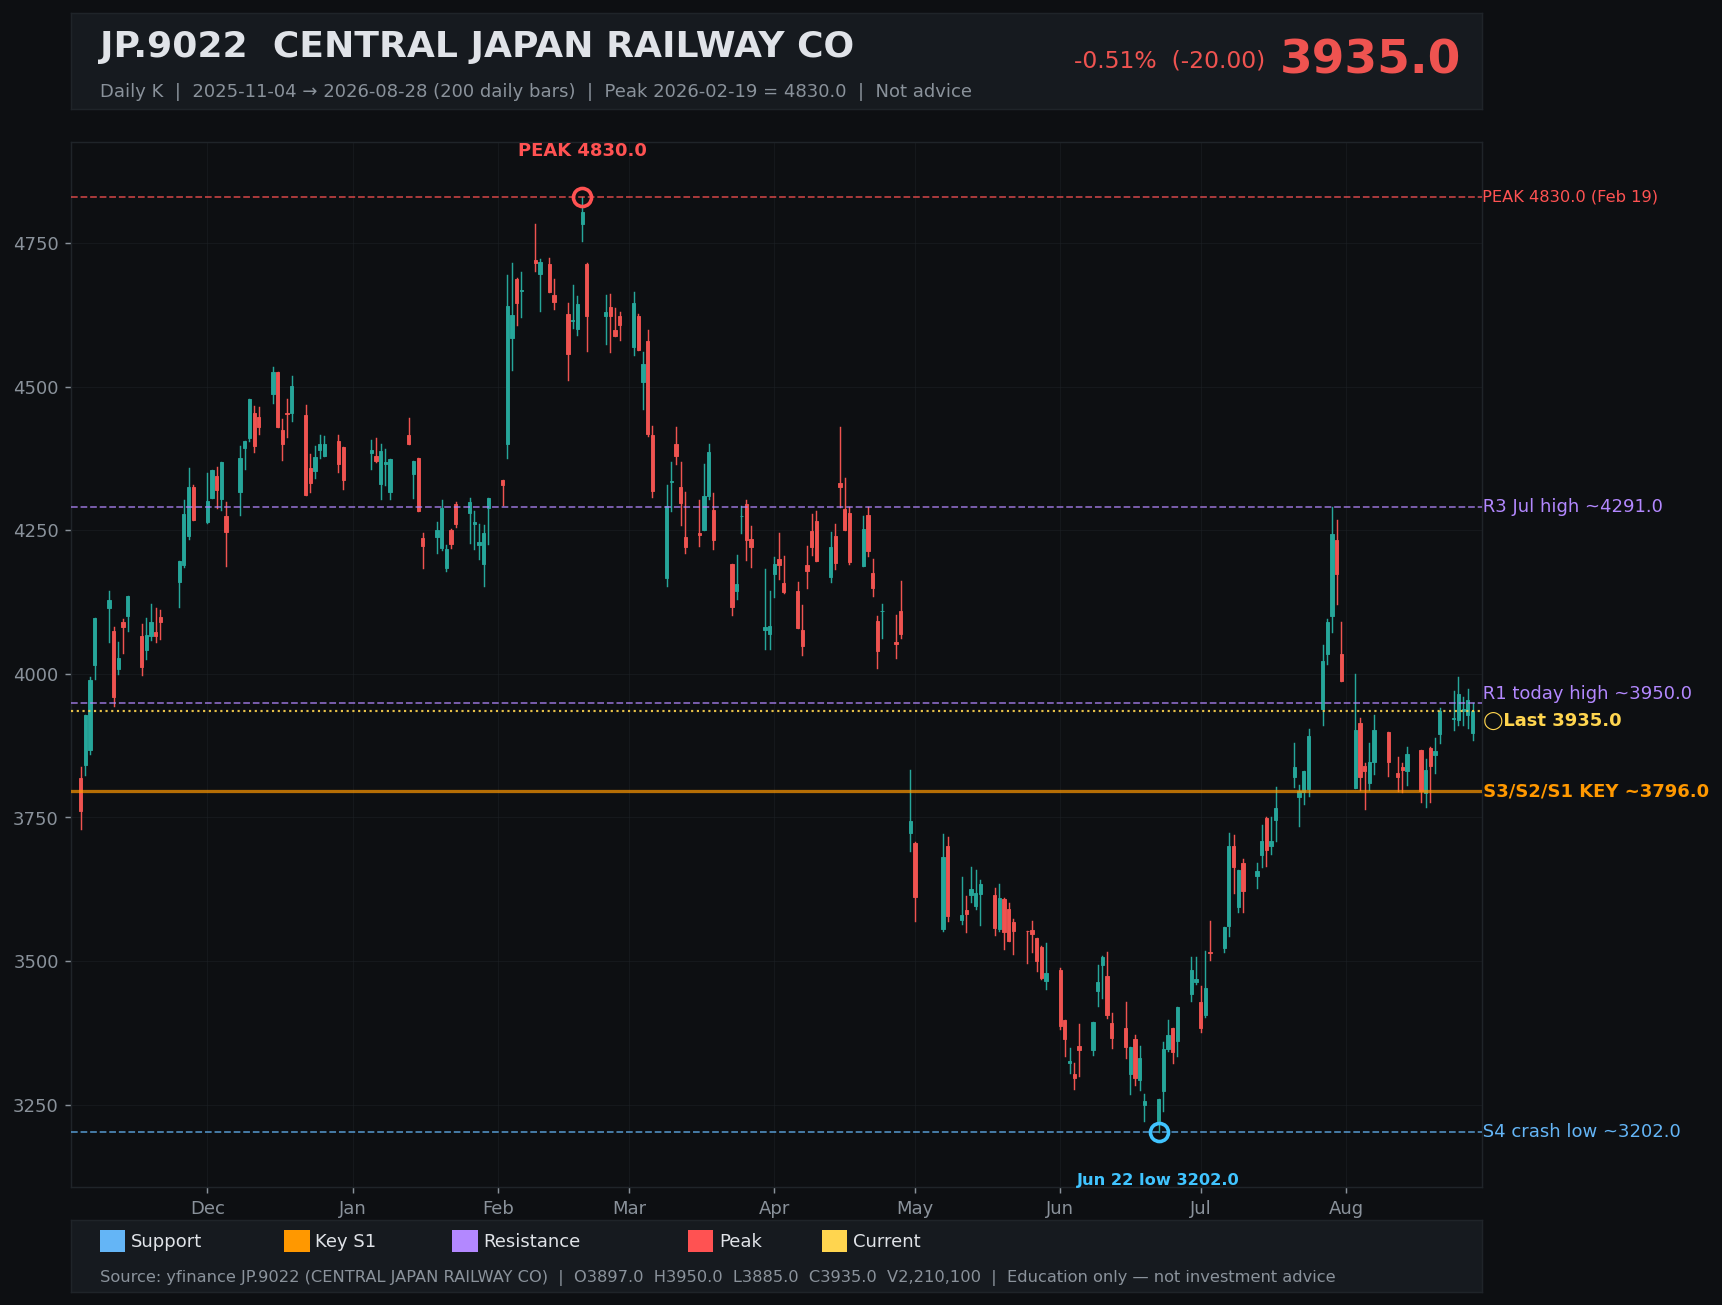Select the 'JP.9022 CENTRAL JAPAN RAILWAY CO' title
The height and width of the screenshot is (1305, 1722).
(x=476, y=46)
